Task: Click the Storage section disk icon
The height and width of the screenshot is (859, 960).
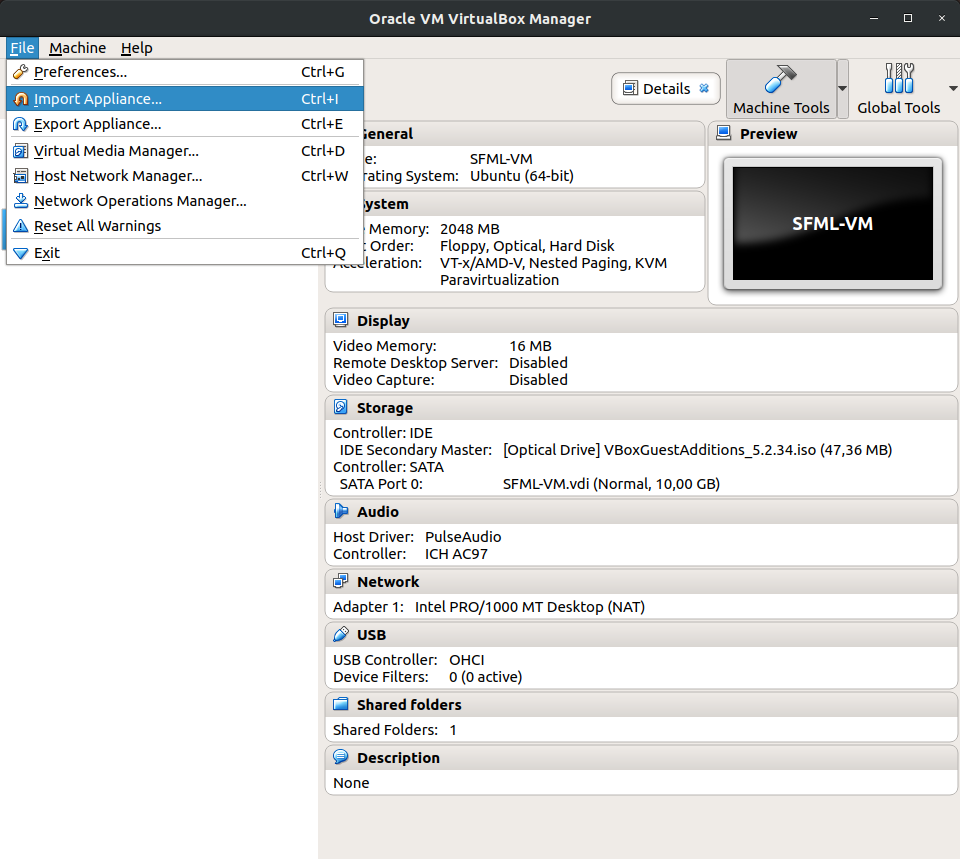Action: point(341,408)
